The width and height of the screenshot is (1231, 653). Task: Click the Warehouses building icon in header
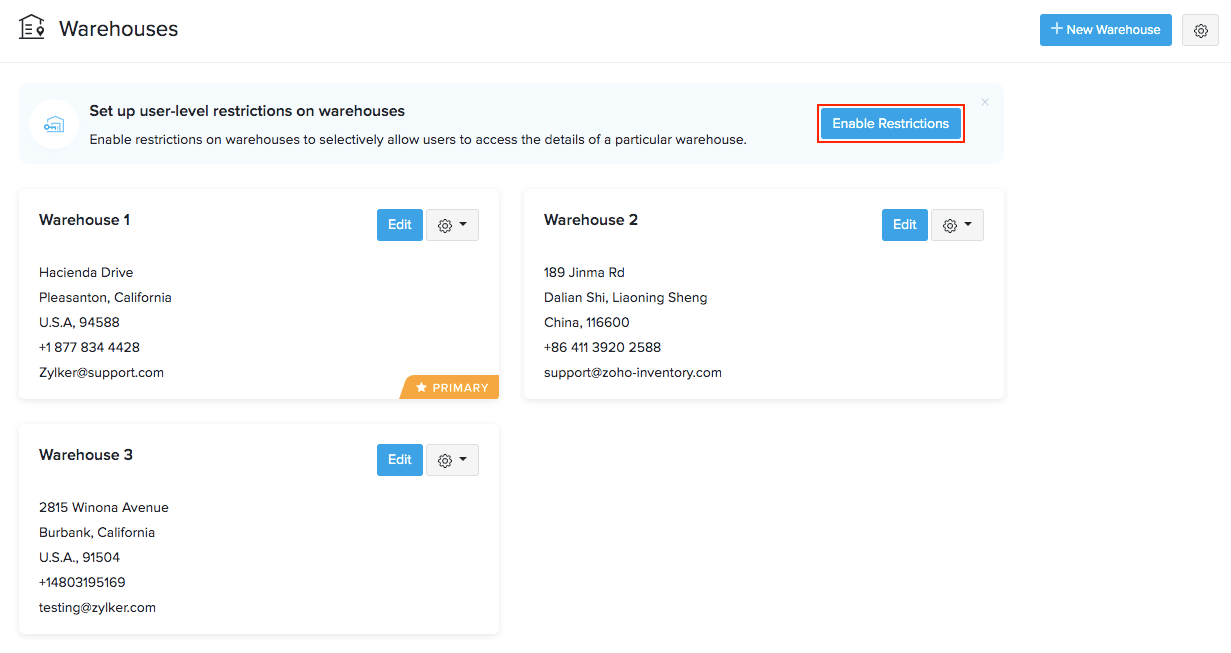point(32,28)
